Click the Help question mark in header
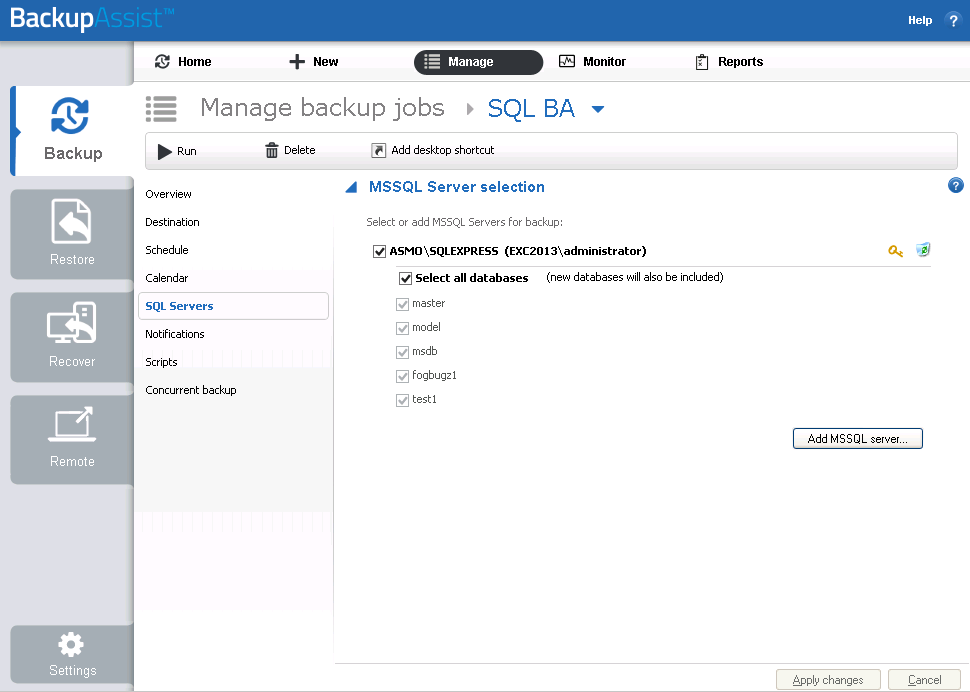970x692 pixels. coord(953,20)
